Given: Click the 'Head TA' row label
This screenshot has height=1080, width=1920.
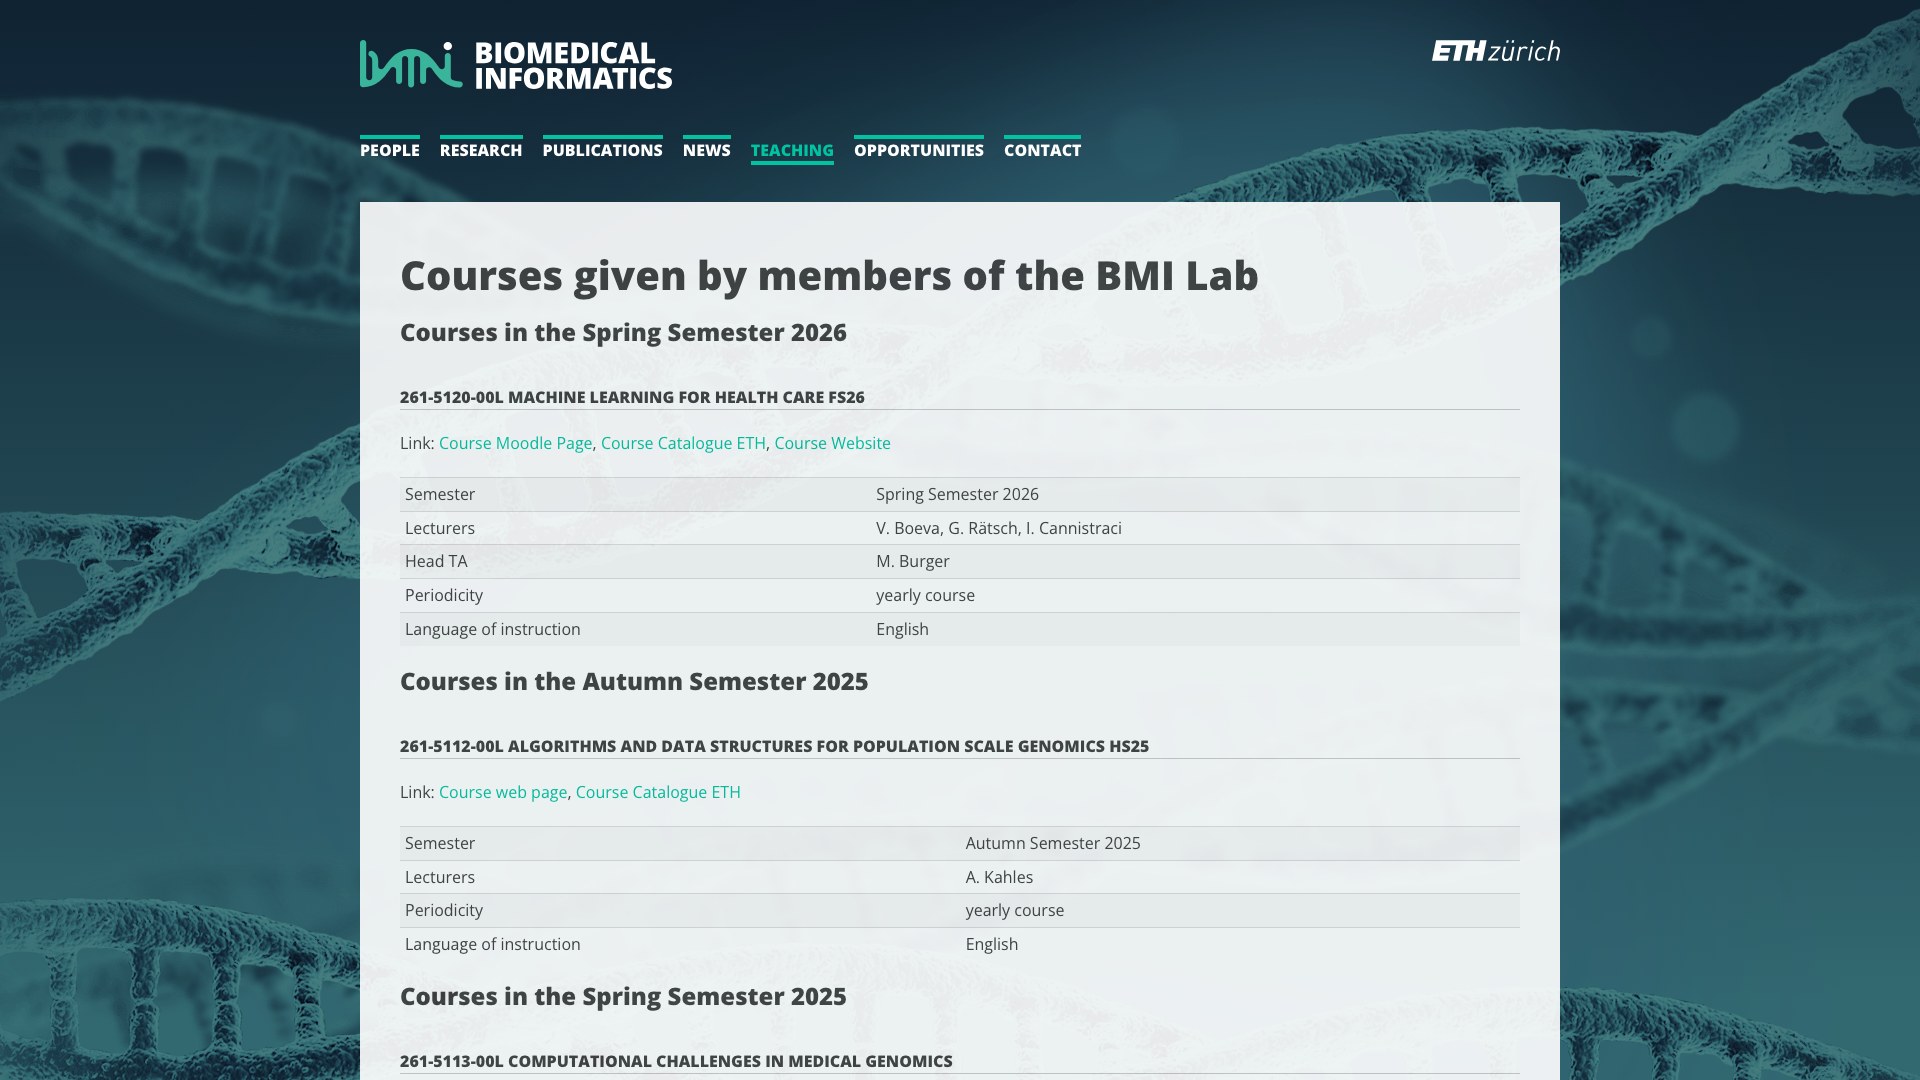Looking at the screenshot, I should tap(436, 561).
